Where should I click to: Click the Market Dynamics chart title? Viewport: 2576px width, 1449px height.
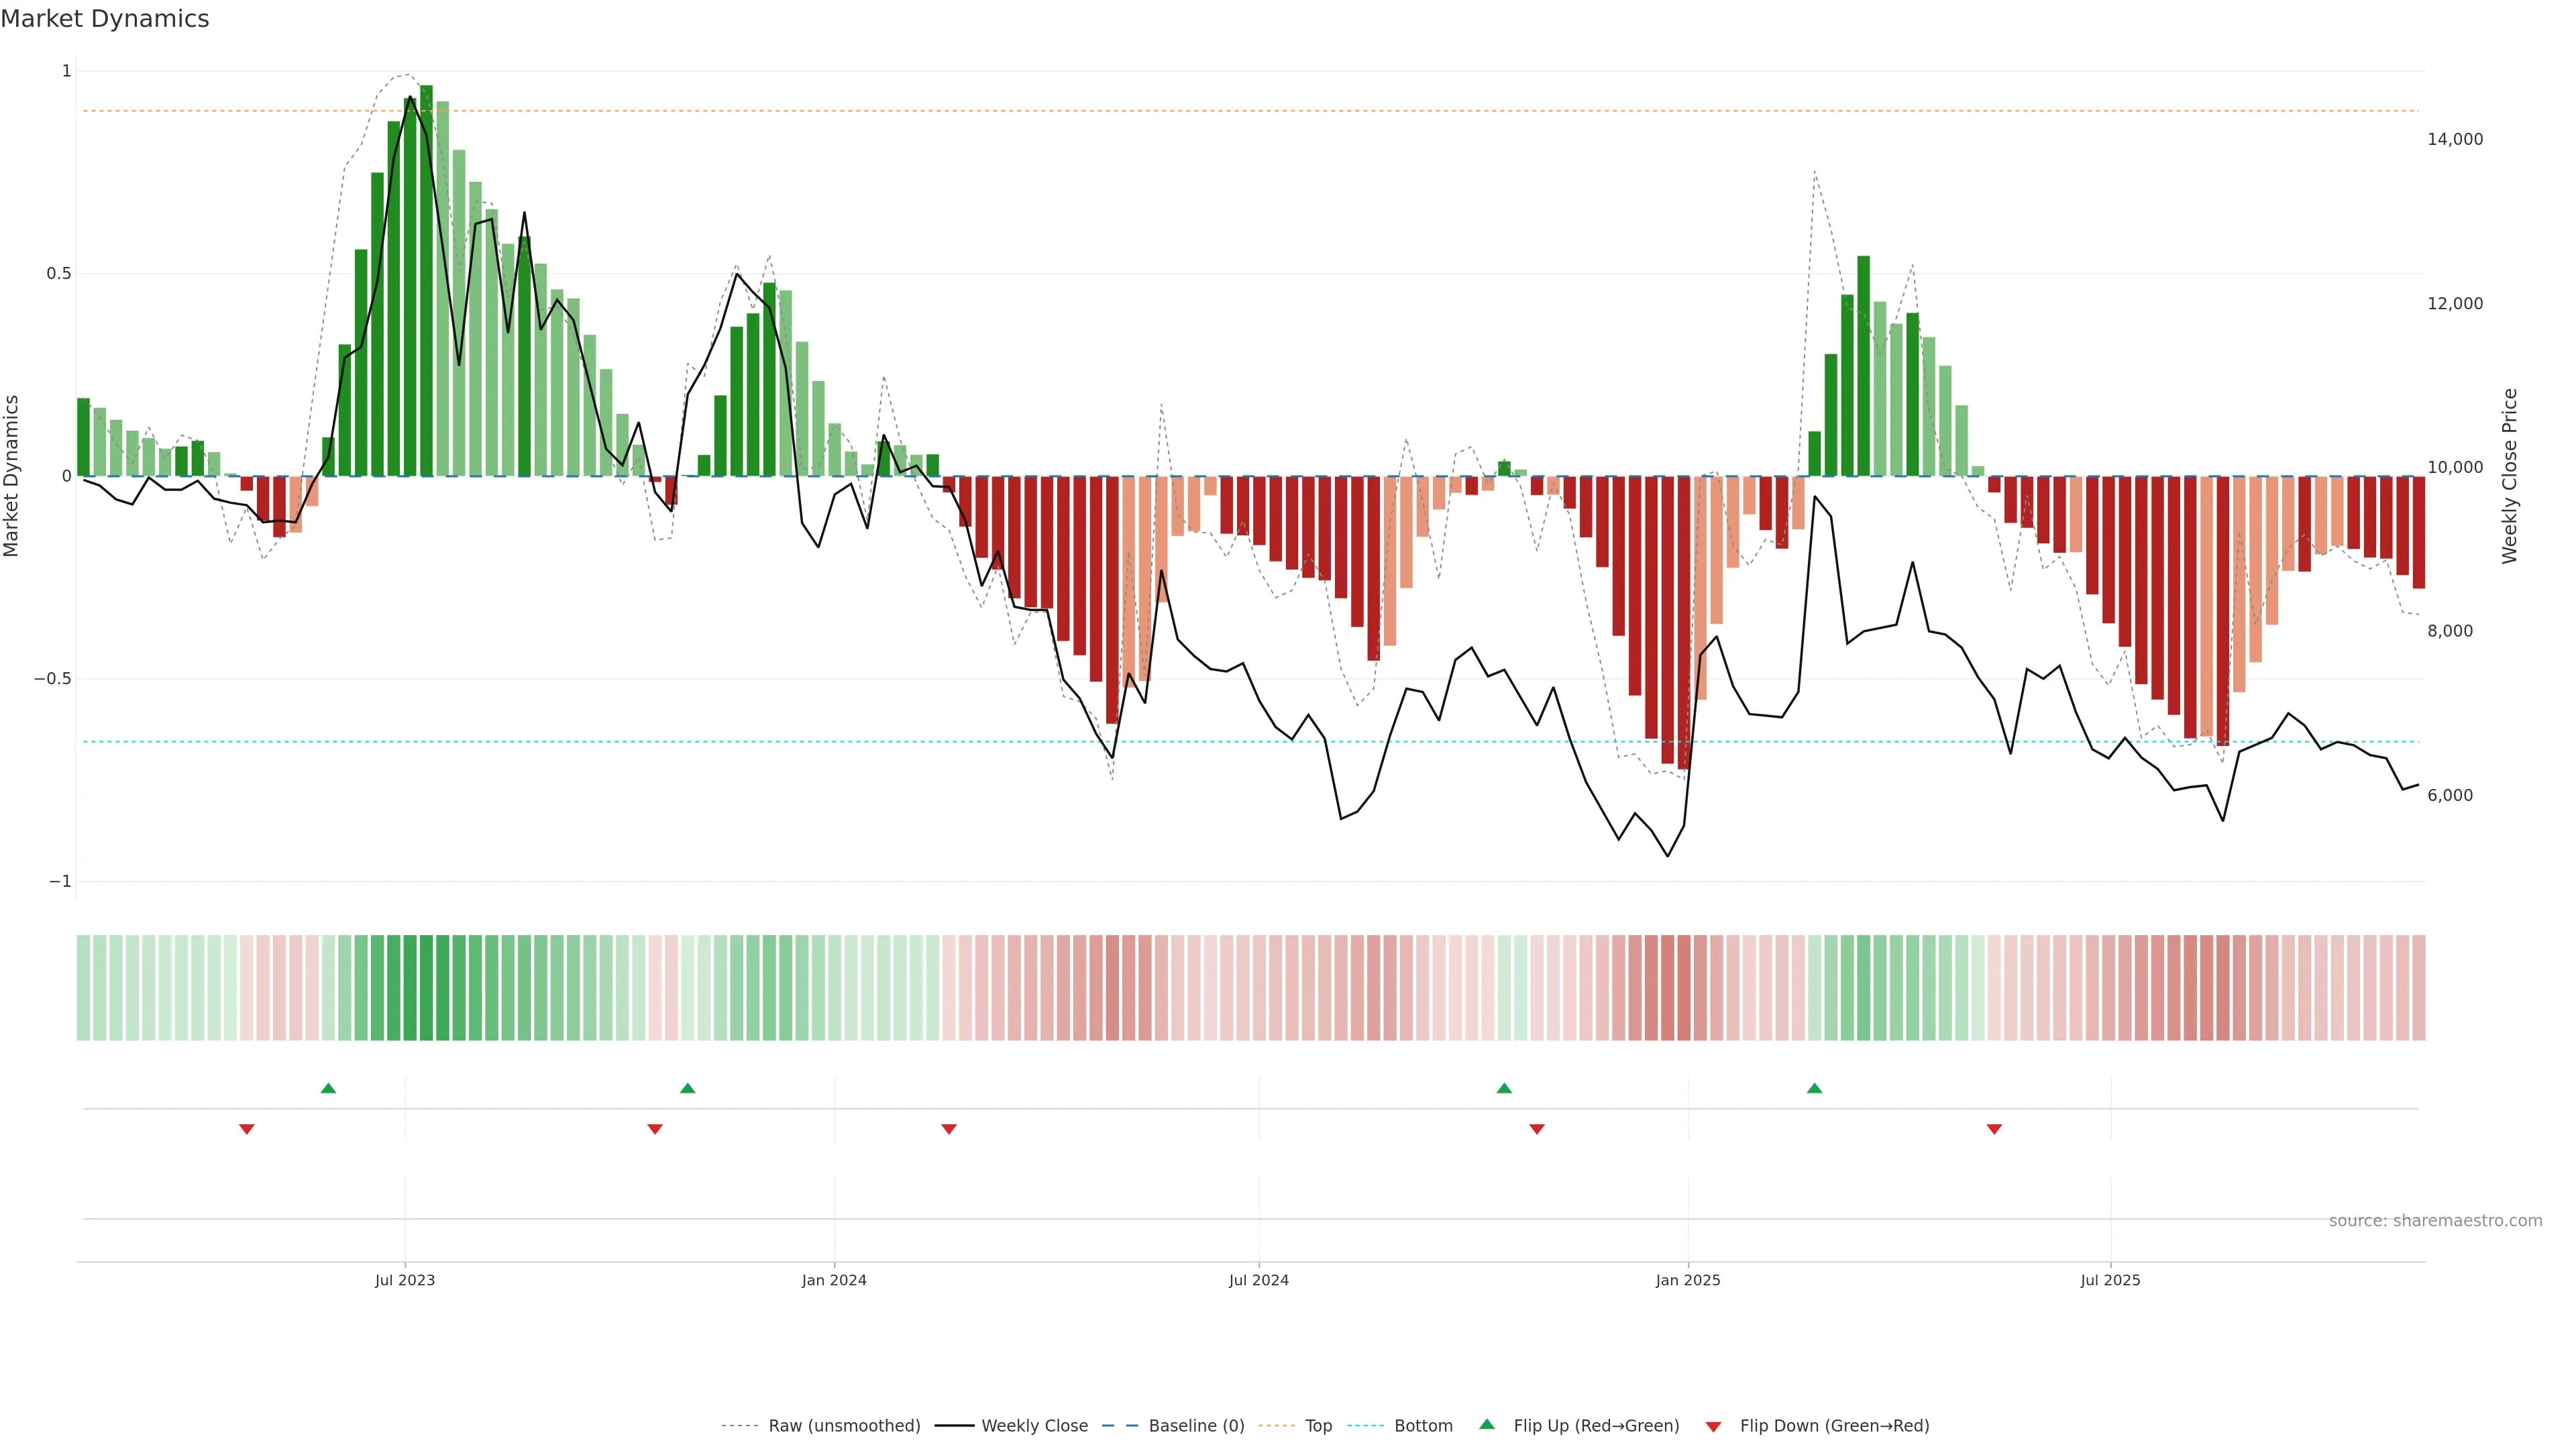[105, 19]
